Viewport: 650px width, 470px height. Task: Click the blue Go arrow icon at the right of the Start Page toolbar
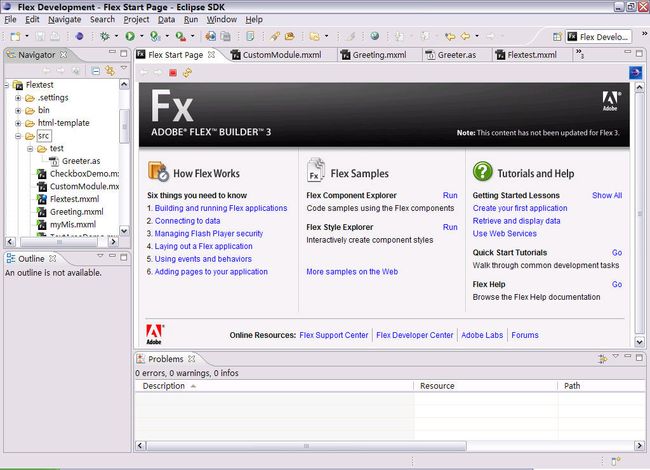tap(635, 73)
